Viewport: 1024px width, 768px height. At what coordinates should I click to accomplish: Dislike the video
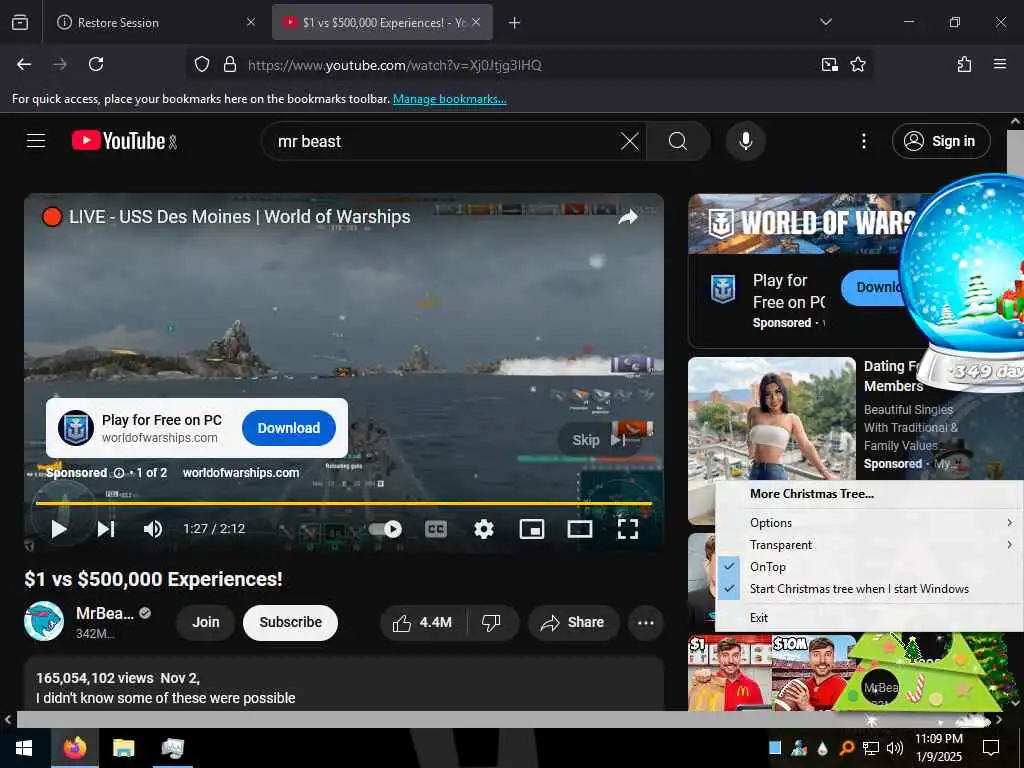pyautogui.click(x=491, y=622)
